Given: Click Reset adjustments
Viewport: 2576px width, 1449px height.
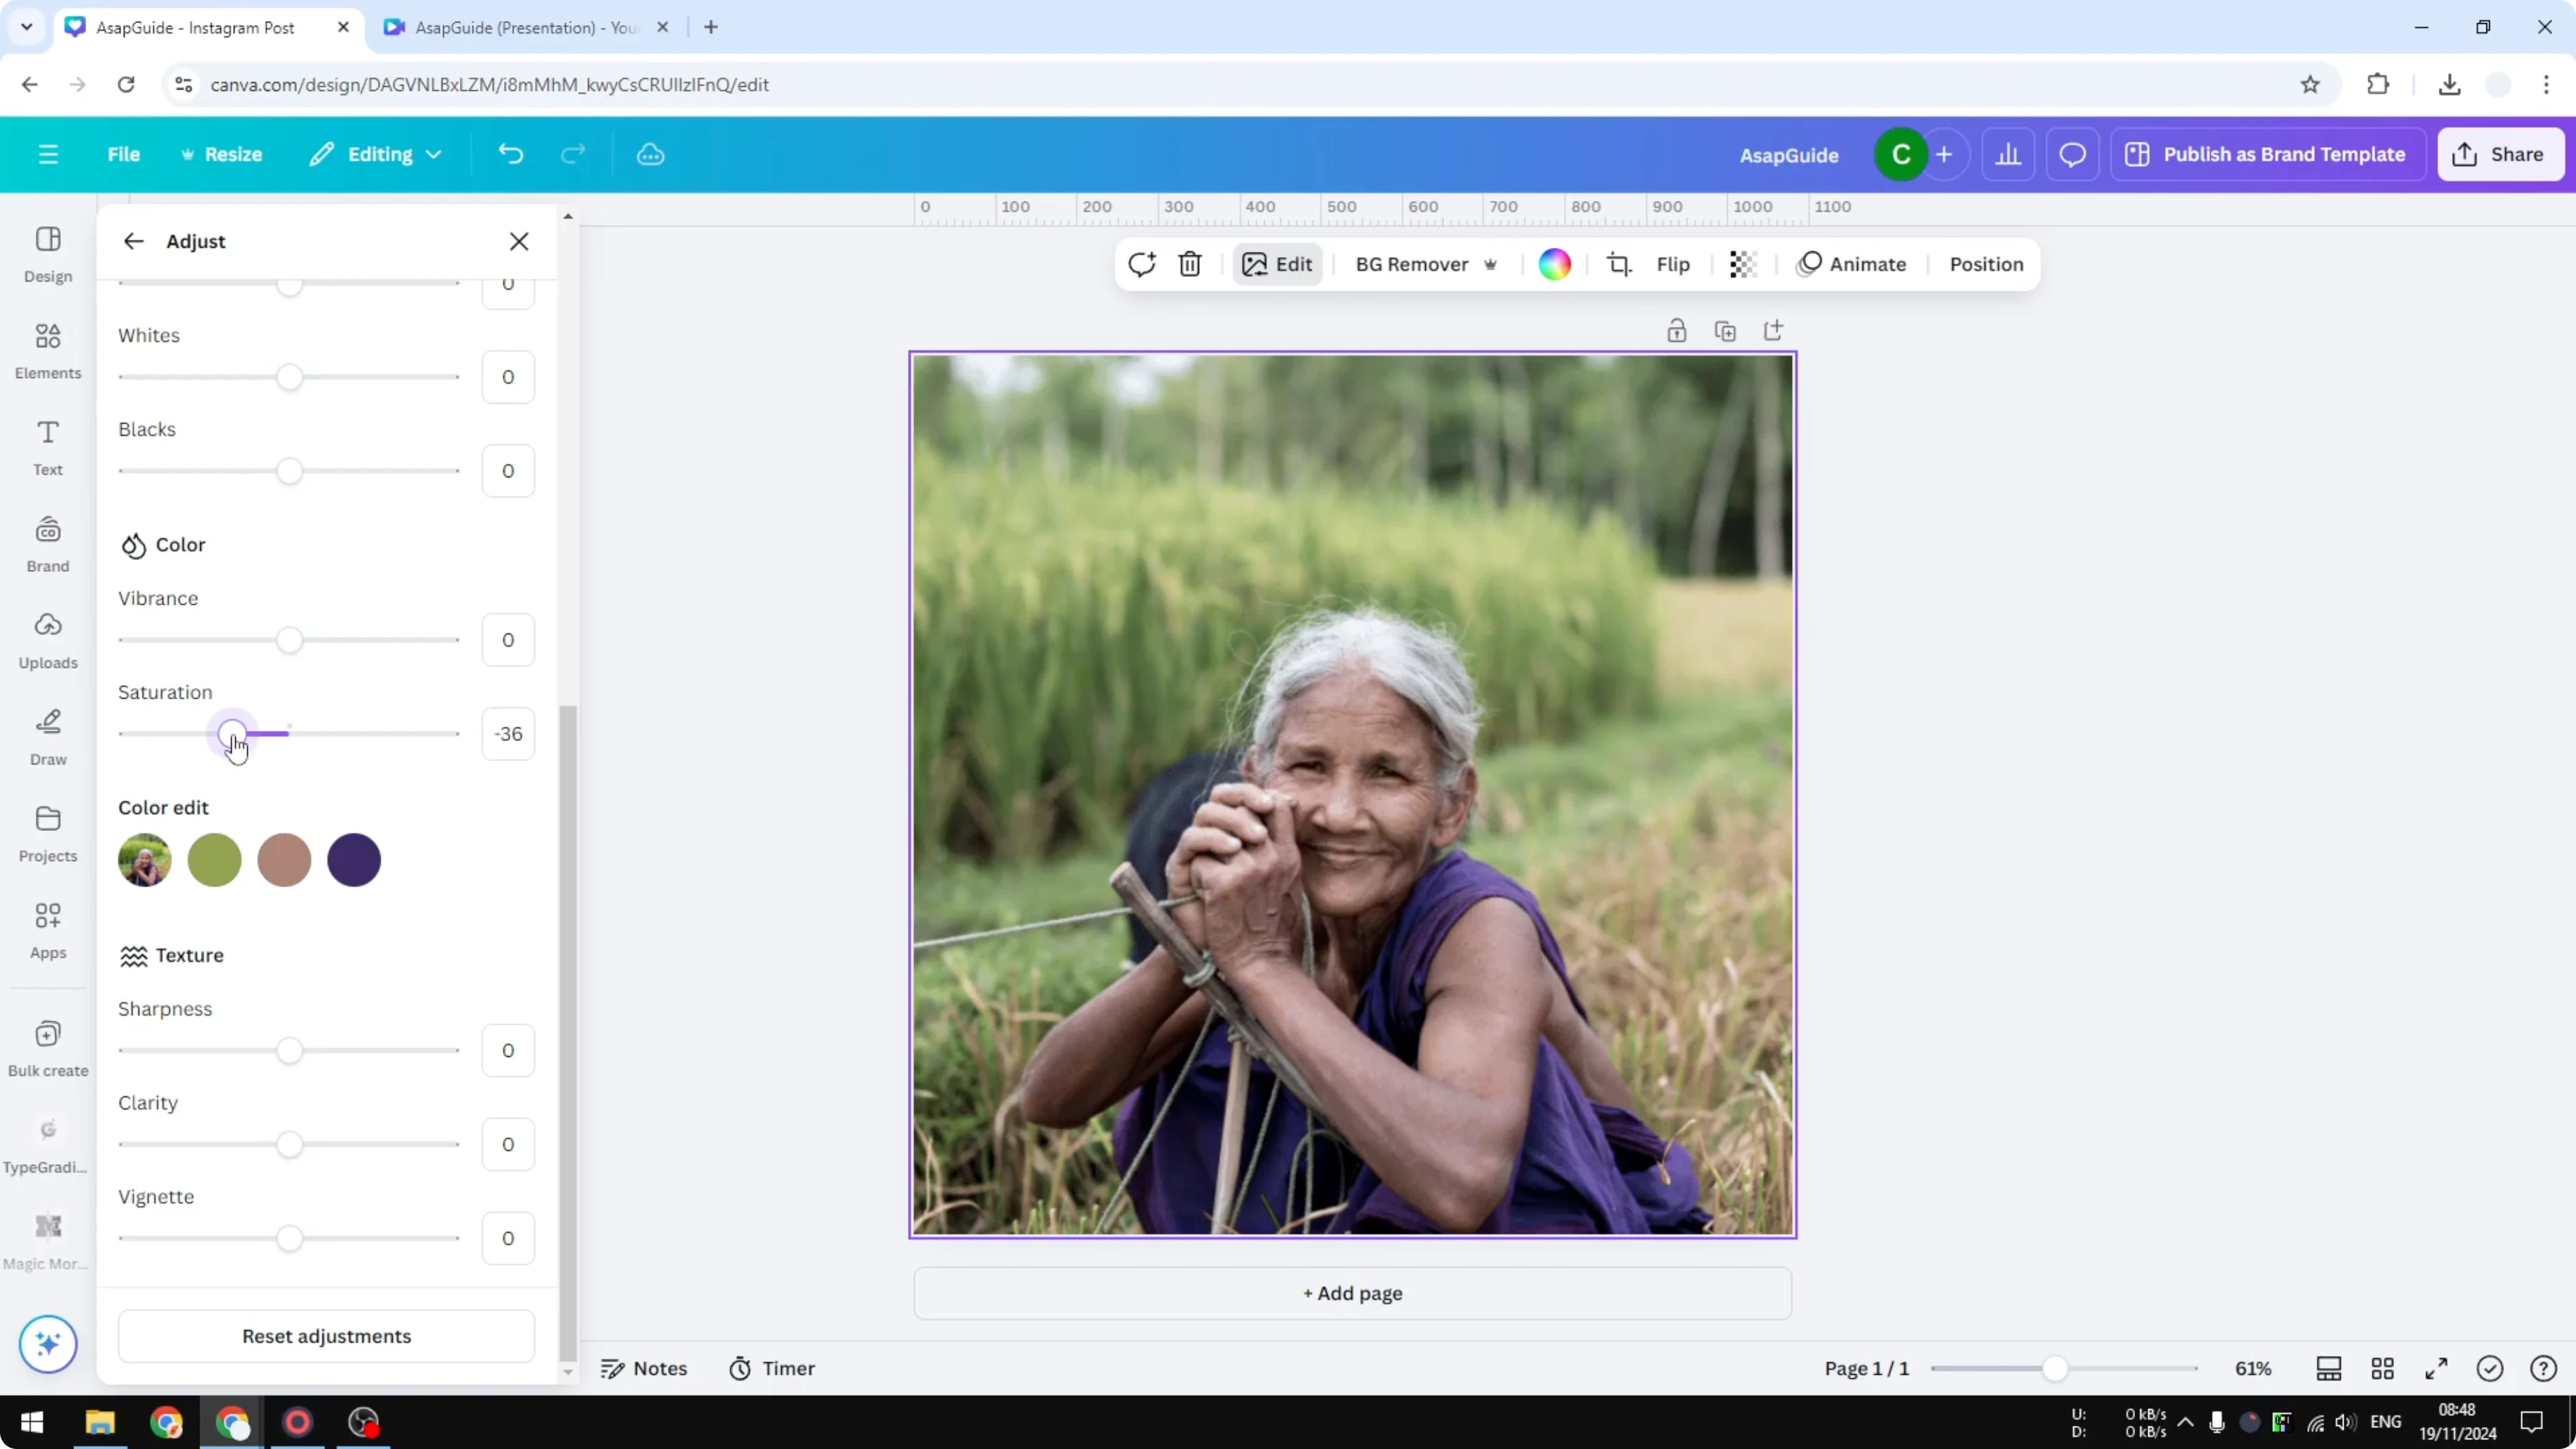Looking at the screenshot, I should pyautogui.click(x=325, y=1336).
